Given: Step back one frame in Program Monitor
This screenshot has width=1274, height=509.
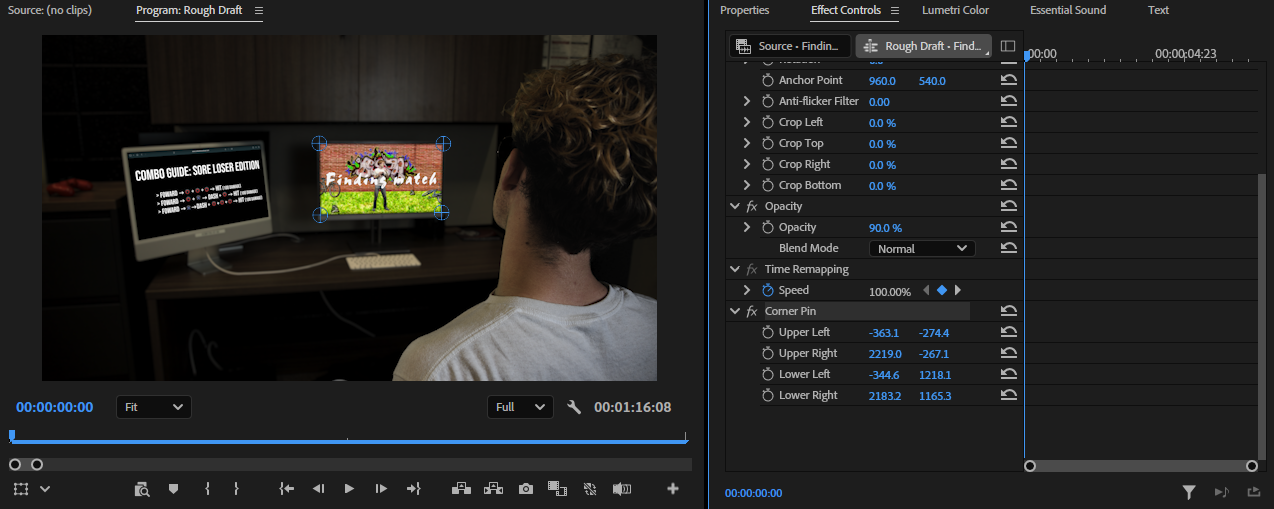Looking at the screenshot, I should pos(318,489).
